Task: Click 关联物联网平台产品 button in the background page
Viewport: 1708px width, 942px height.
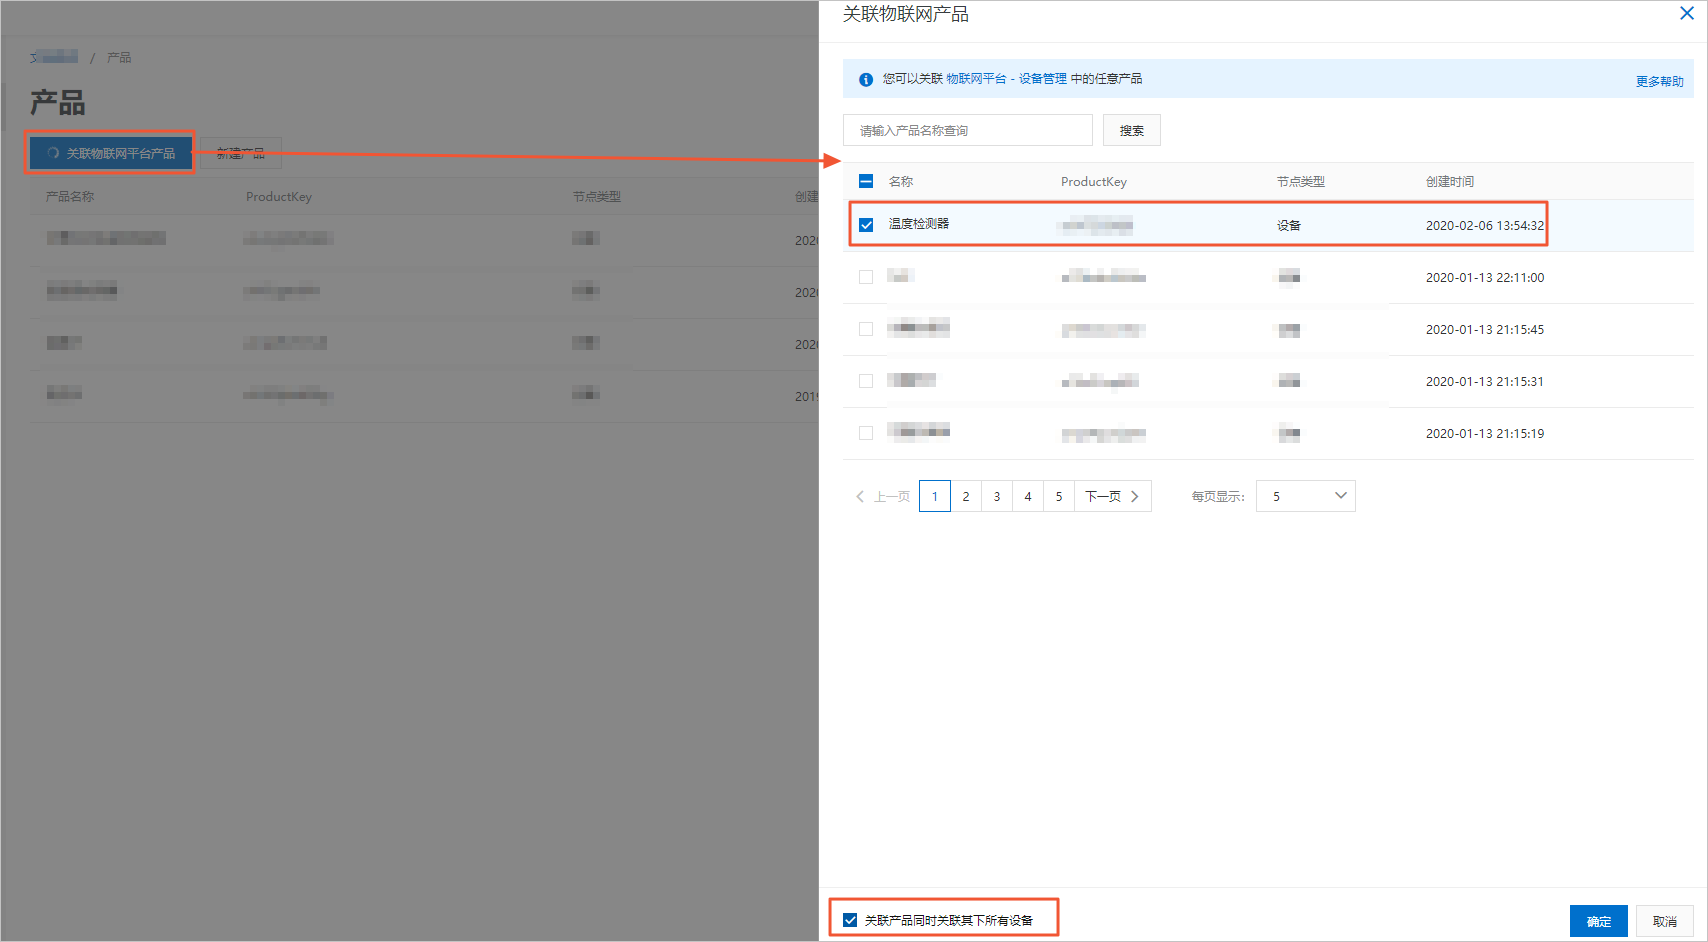Action: coord(110,153)
